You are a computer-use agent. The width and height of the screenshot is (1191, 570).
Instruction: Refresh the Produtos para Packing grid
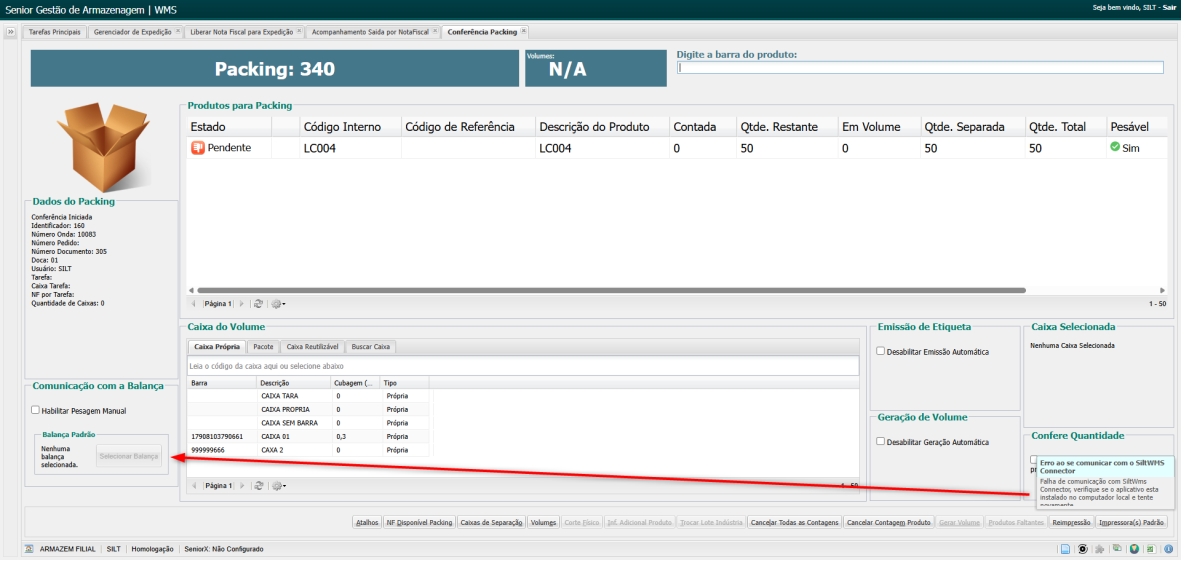258,304
